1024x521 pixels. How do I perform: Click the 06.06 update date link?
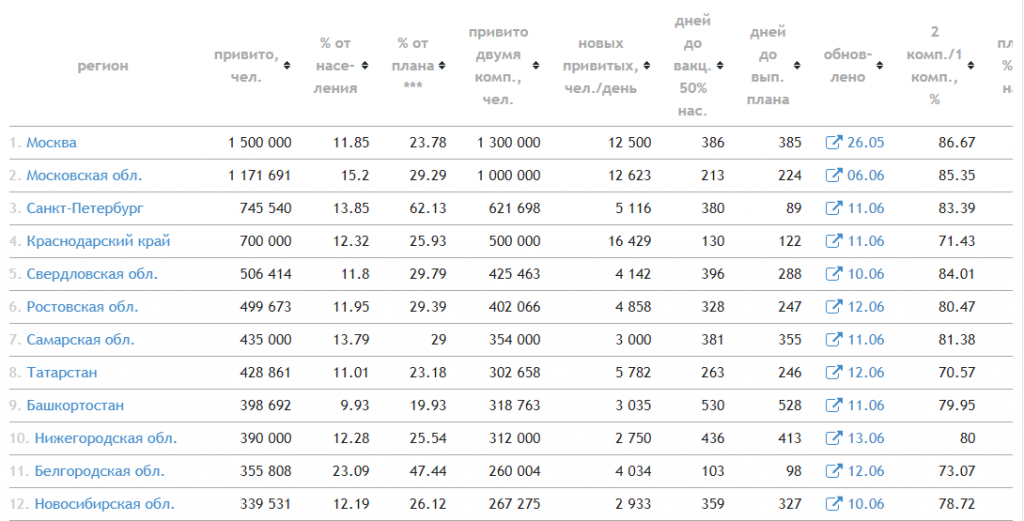coord(865,175)
